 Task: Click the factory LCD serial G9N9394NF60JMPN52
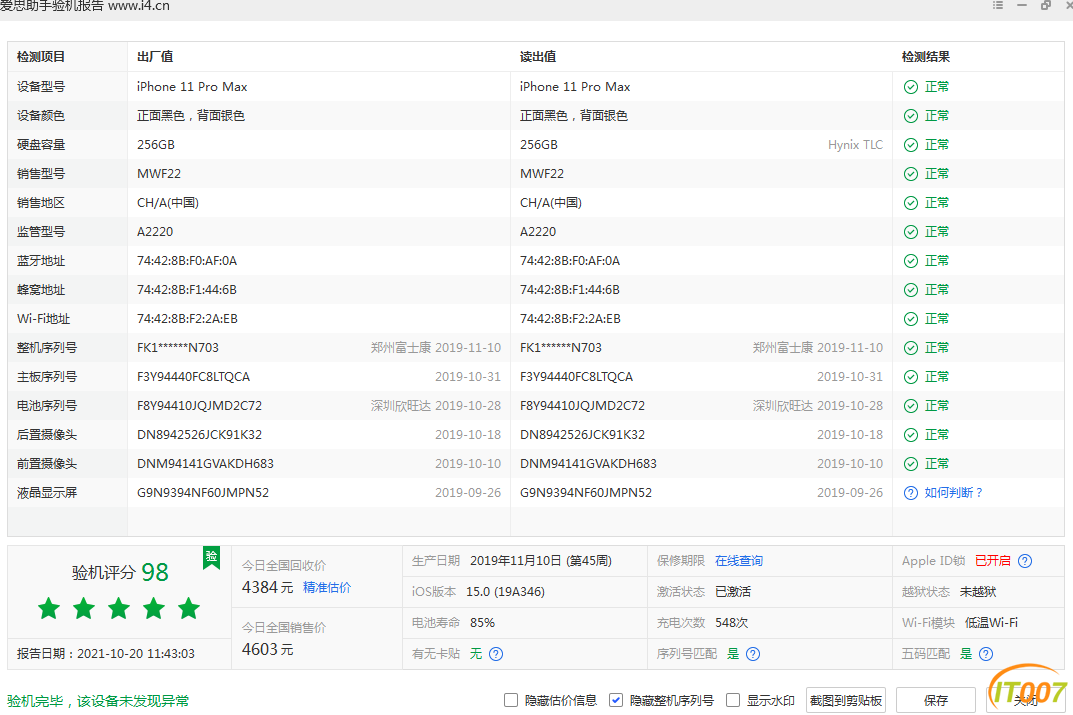coord(203,493)
